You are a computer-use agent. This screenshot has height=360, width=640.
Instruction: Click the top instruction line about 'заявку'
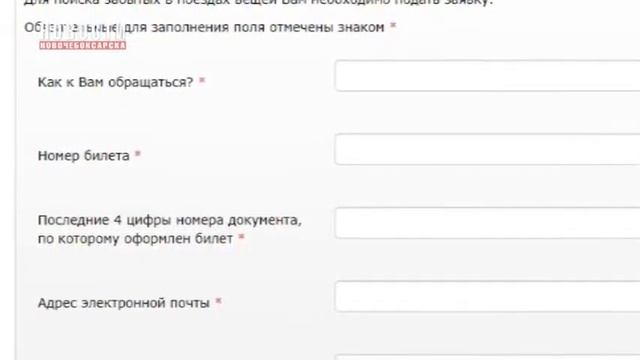point(259,2)
